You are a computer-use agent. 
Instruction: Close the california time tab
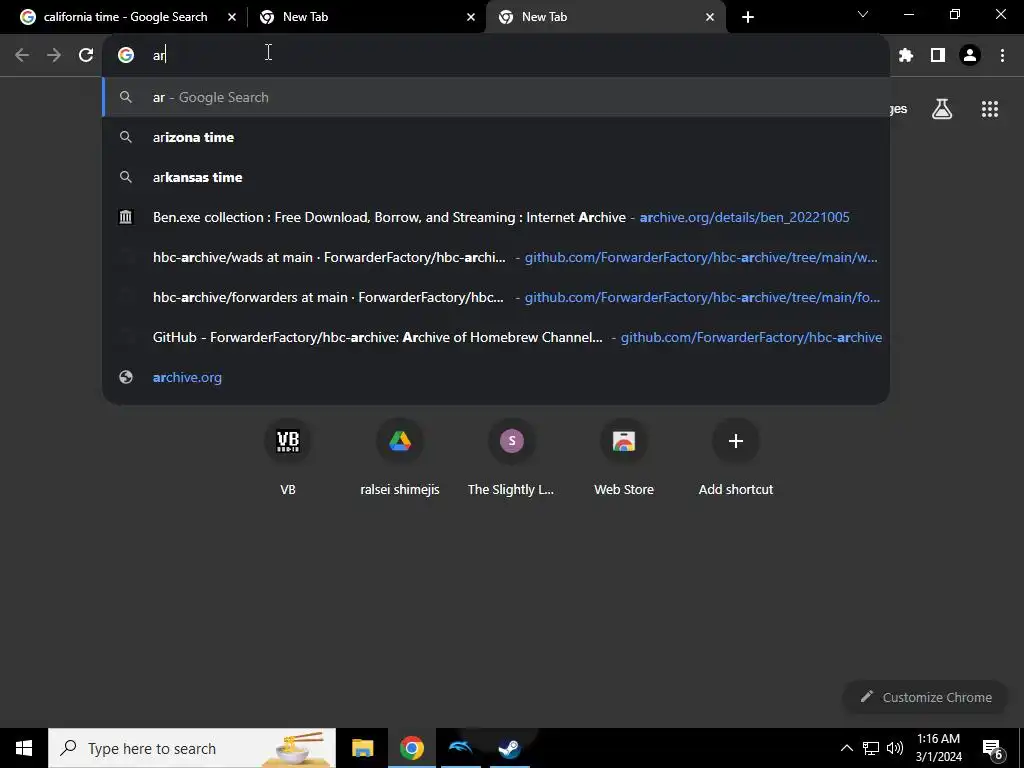pyautogui.click(x=232, y=17)
